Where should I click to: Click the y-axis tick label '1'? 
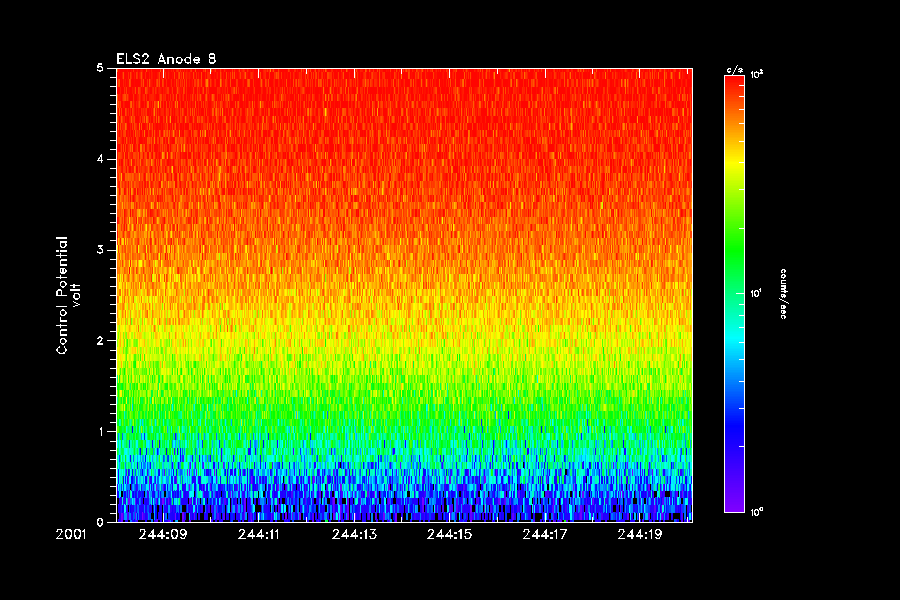[x=100, y=431]
